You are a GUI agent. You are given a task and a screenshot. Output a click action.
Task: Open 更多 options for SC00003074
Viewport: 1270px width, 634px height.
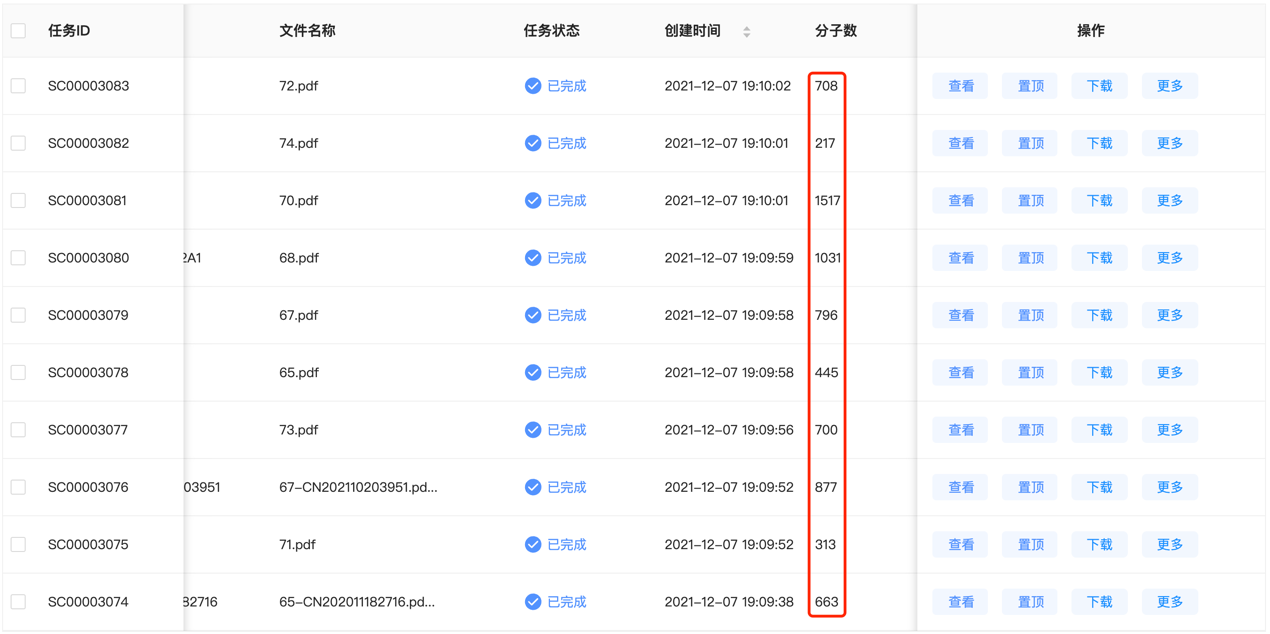[1169, 601]
